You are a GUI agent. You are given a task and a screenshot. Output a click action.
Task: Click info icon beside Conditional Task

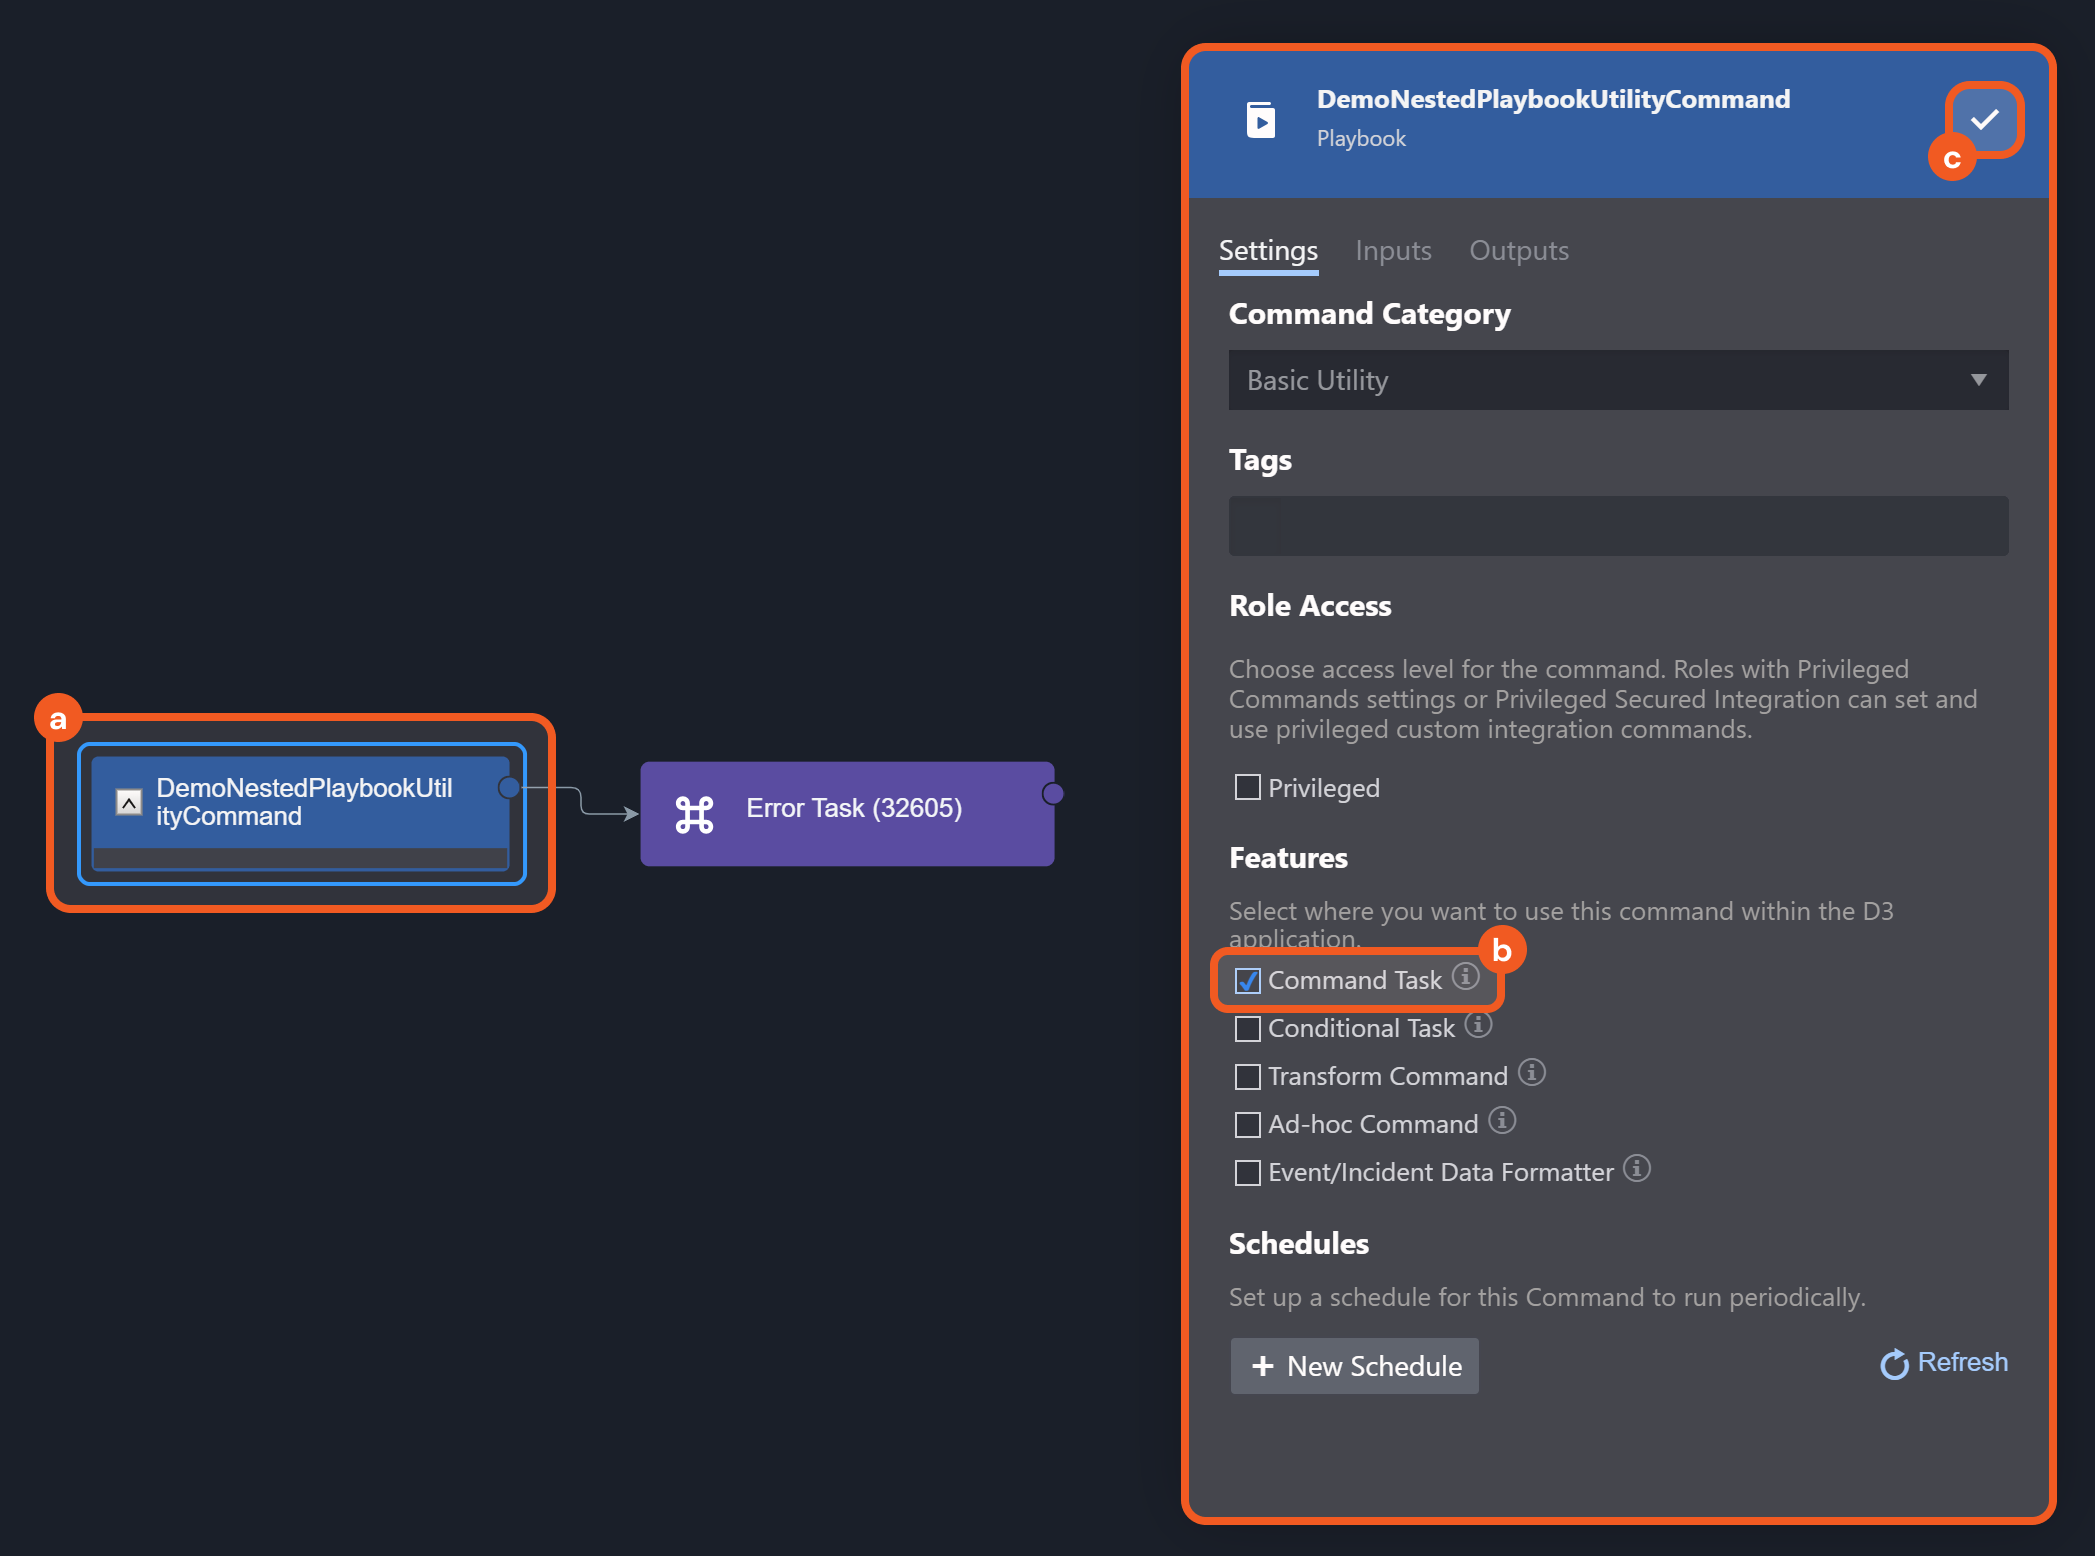click(1478, 1024)
